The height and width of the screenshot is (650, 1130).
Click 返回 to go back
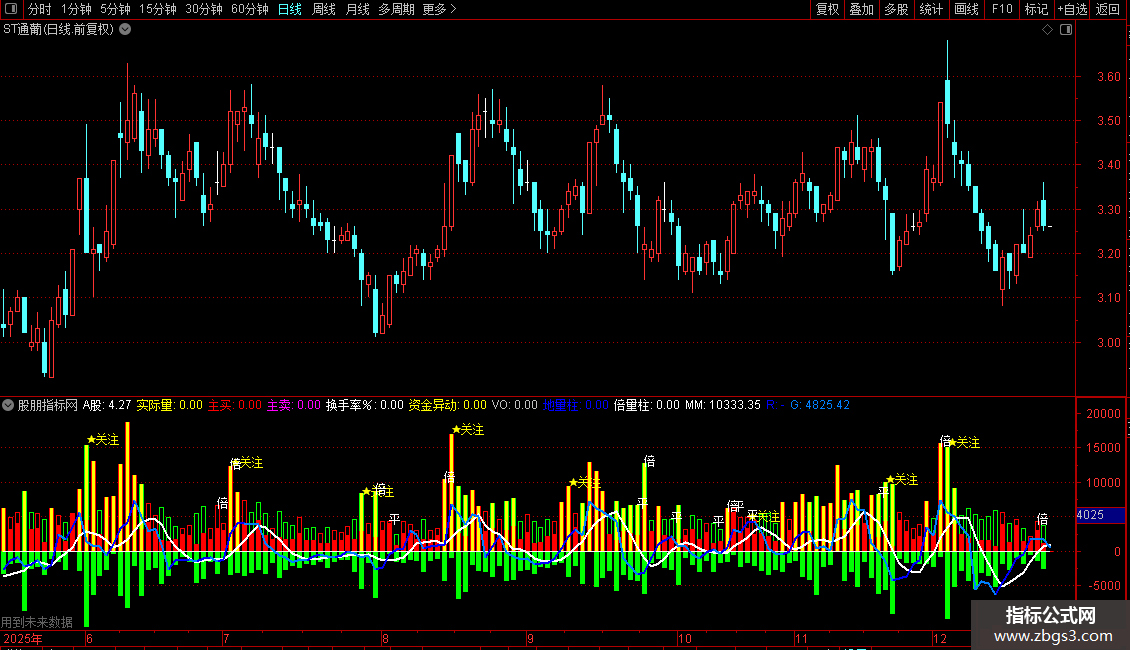click(1108, 9)
